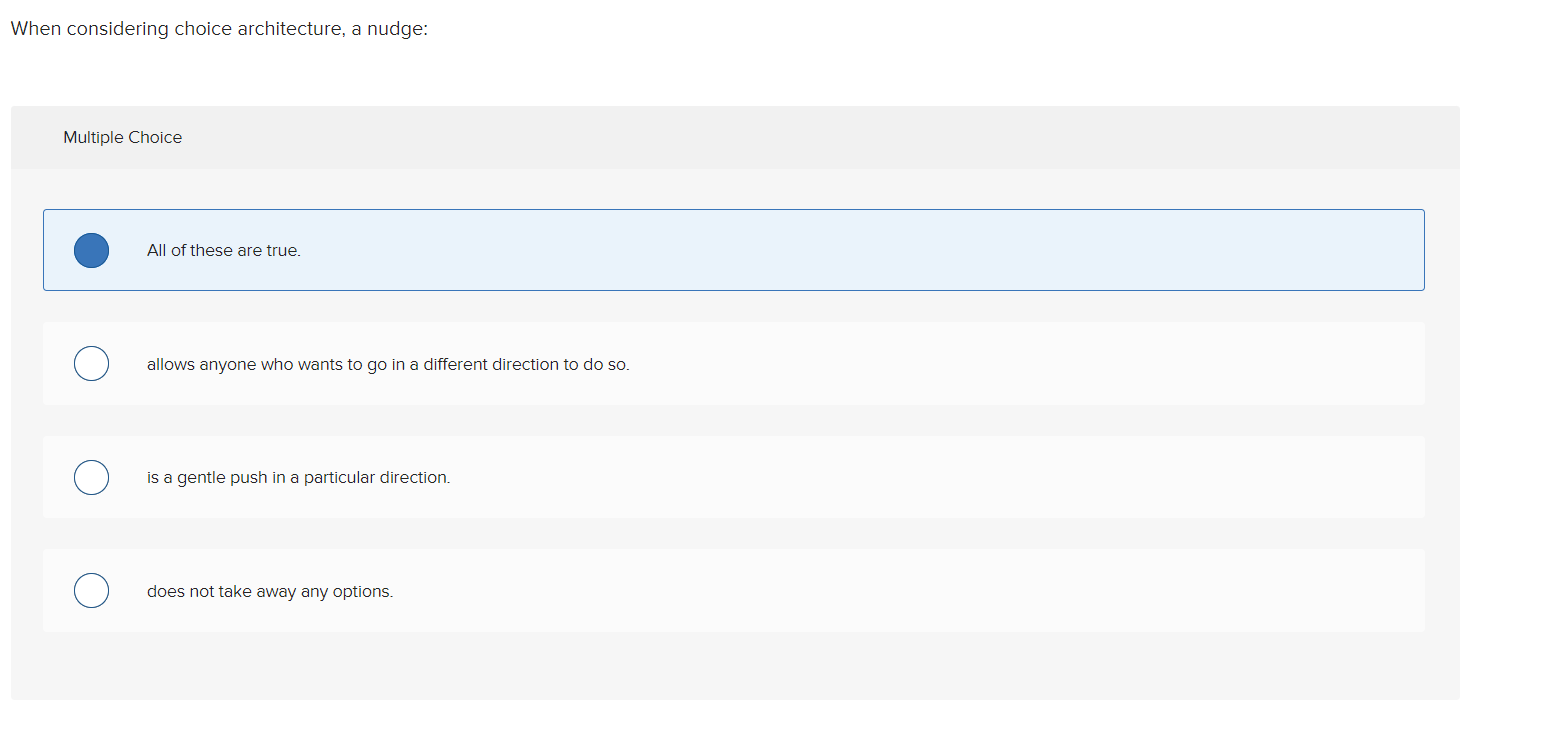Click the question text about choice architecture

click(218, 28)
